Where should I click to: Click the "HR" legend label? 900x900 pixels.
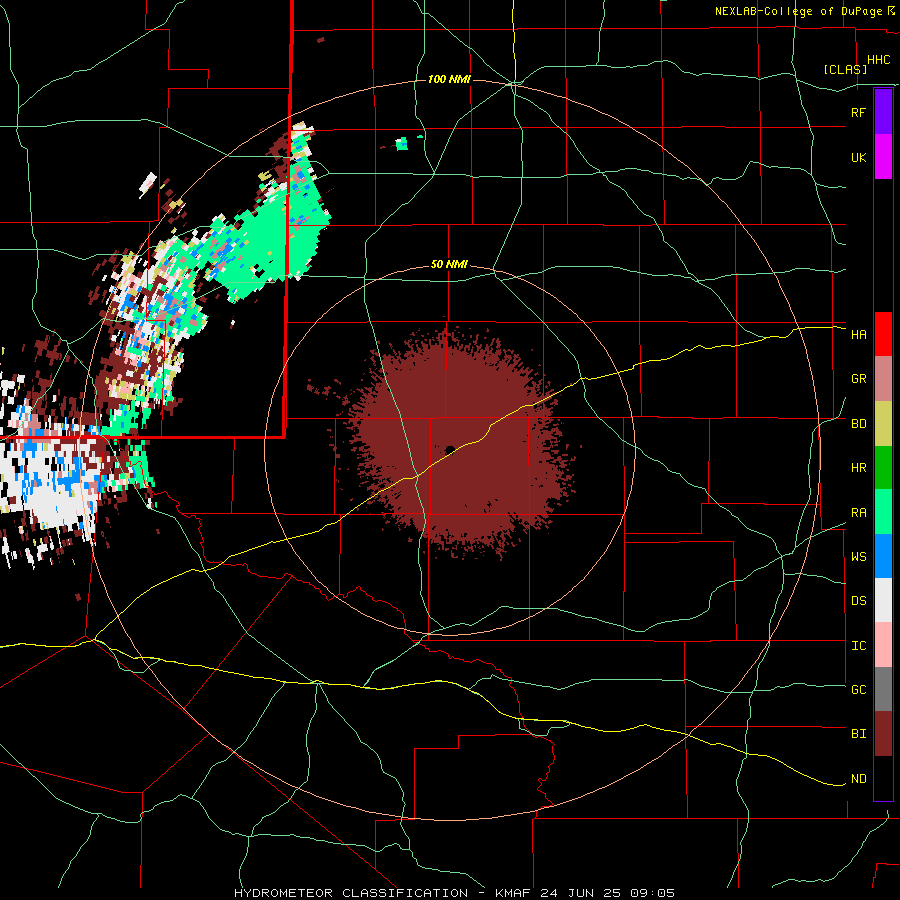[858, 468]
